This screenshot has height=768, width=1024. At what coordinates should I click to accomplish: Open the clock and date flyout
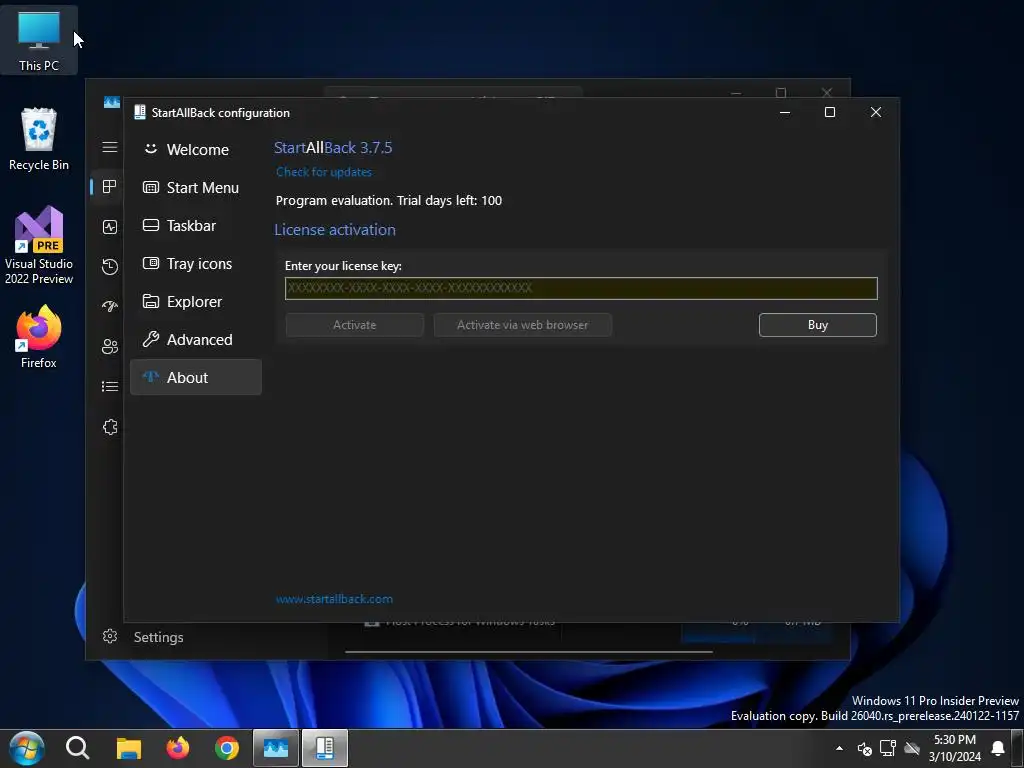pyautogui.click(x=955, y=748)
